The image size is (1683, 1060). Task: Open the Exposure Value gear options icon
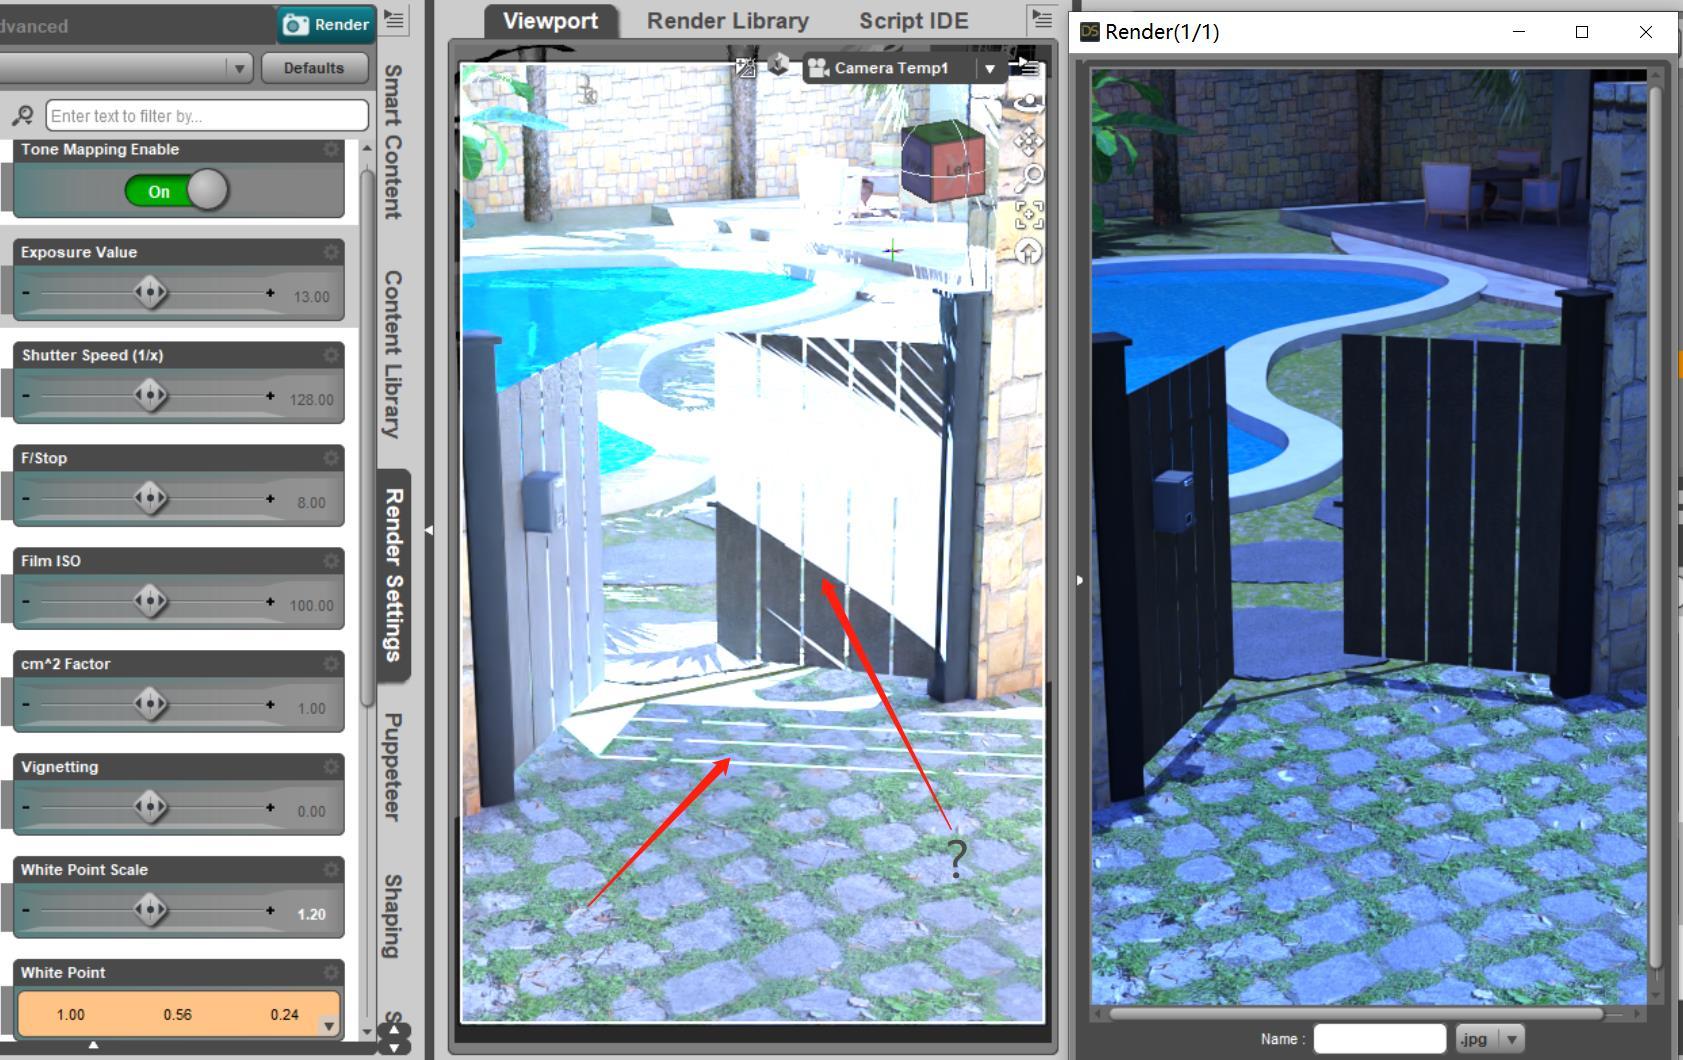pos(331,253)
